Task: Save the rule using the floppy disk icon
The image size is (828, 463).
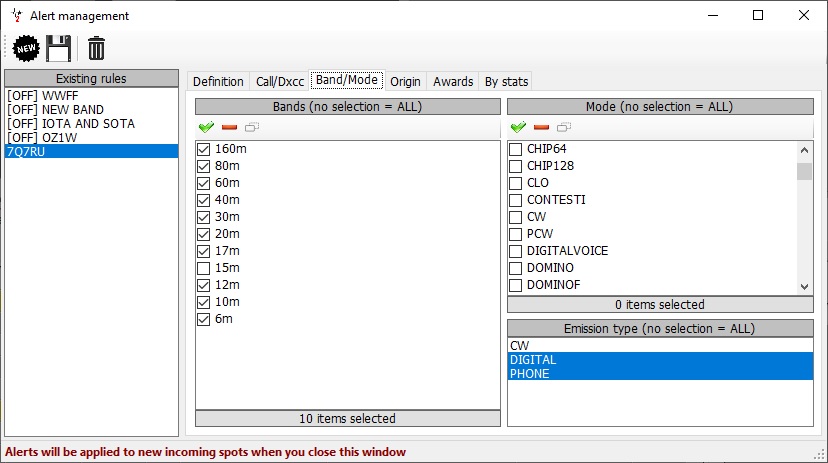Action: coord(58,49)
